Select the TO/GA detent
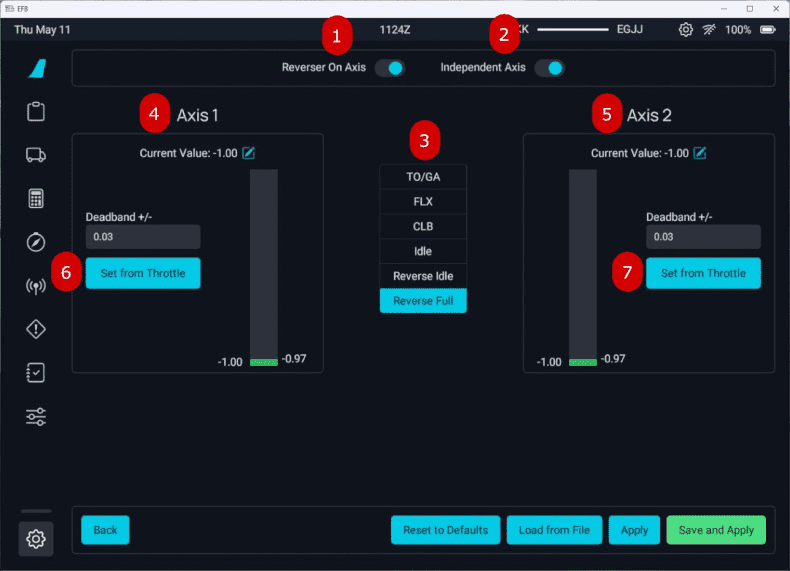The width and height of the screenshot is (790, 571). (423, 177)
